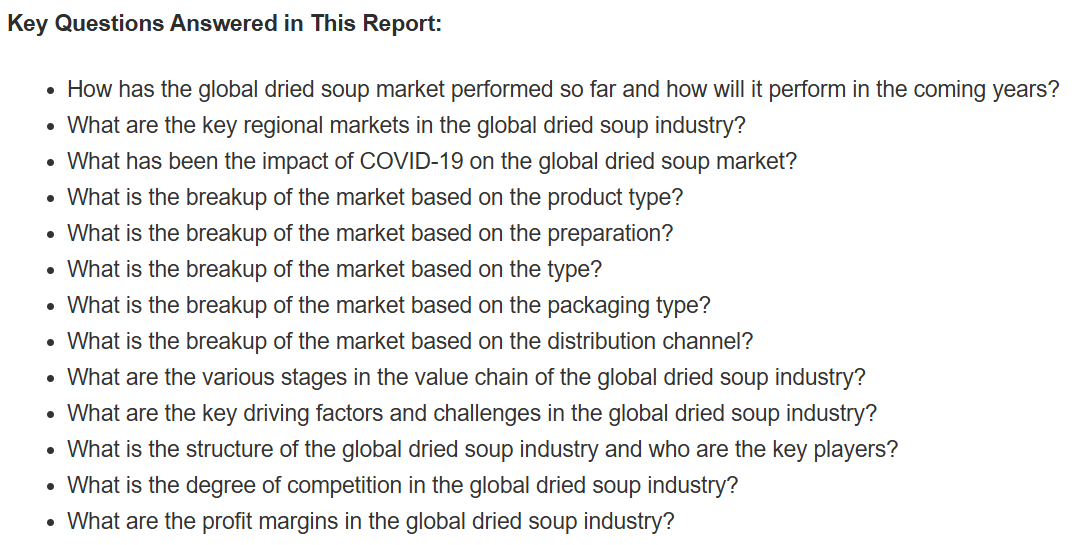Click the value chain stages question

(466, 377)
